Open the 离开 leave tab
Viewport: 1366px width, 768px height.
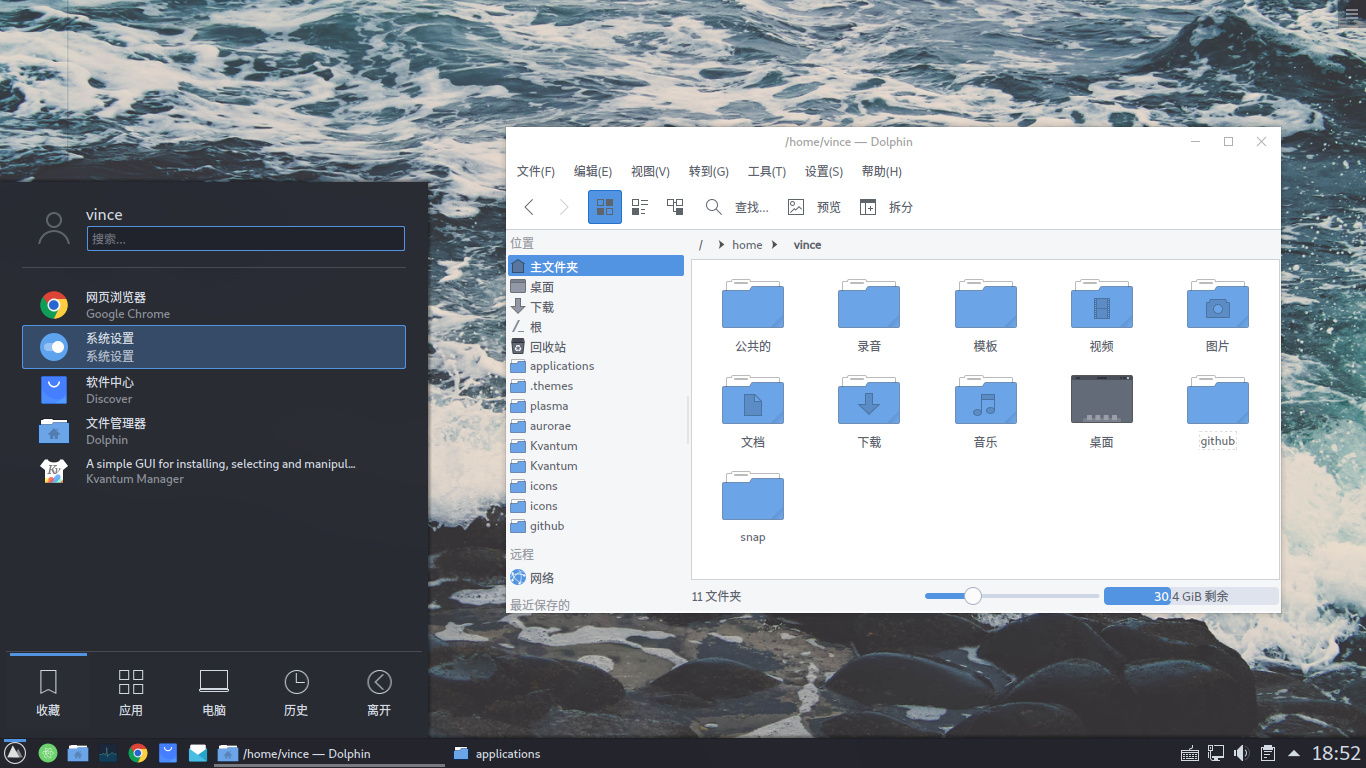click(379, 692)
